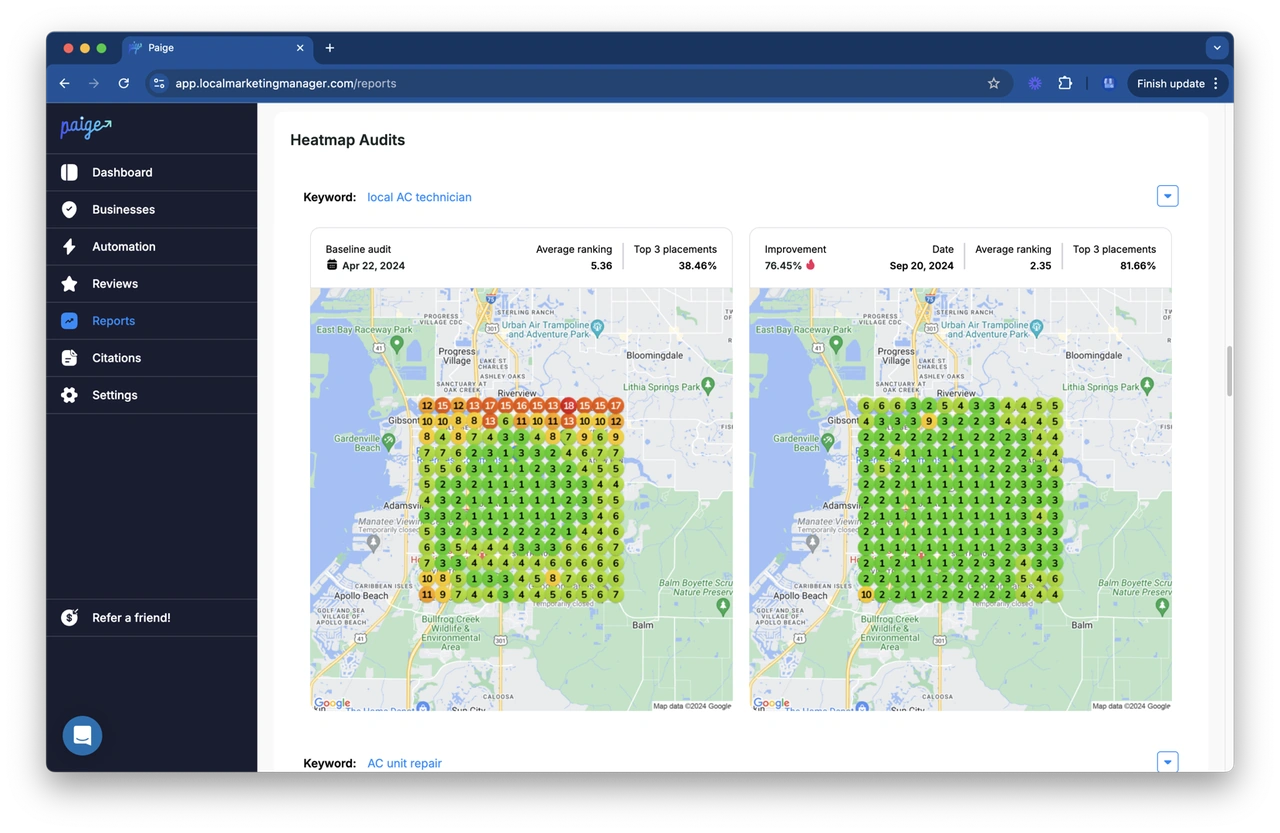Click the site info icon in address bar
This screenshot has width=1280, height=833.
click(159, 83)
